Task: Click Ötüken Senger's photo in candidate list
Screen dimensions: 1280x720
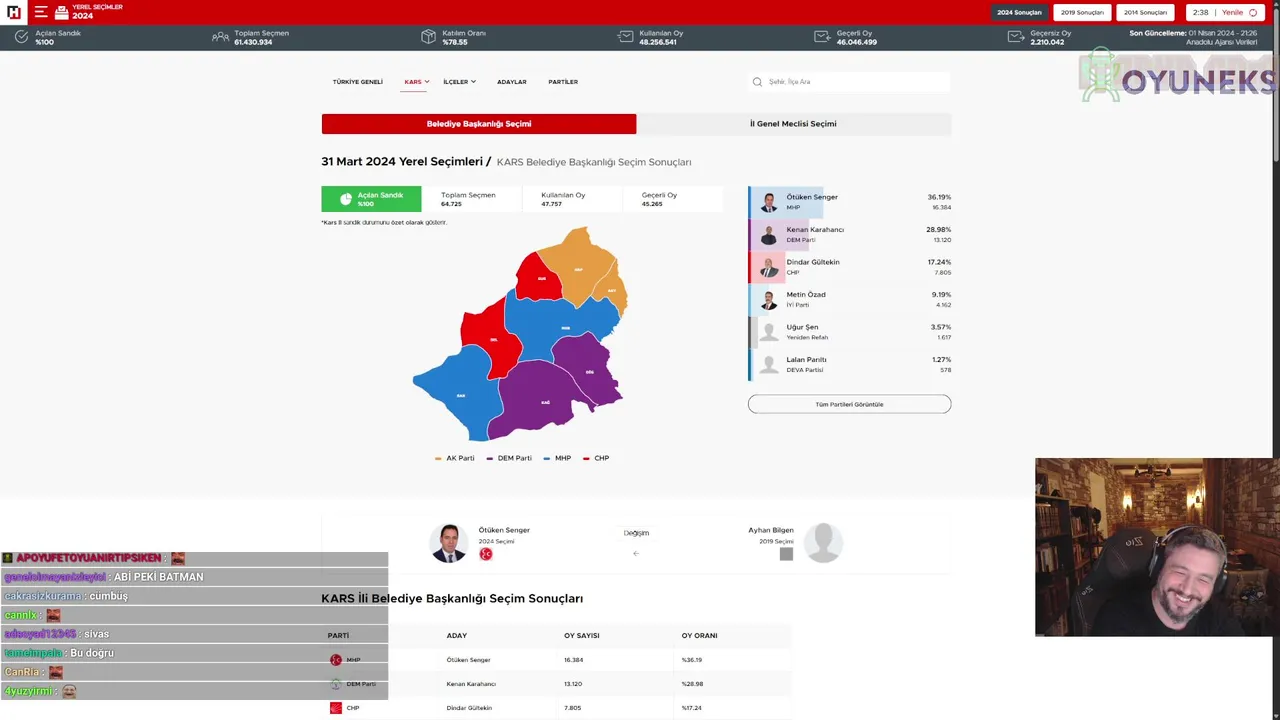Action: click(x=768, y=202)
